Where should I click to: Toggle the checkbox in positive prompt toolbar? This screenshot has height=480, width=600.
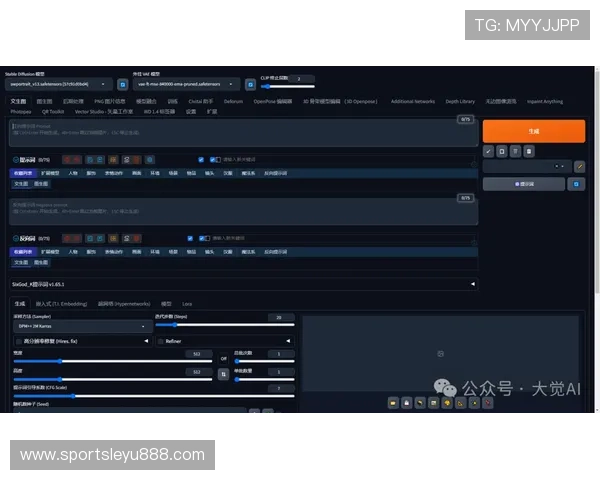[x=201, y=159]
